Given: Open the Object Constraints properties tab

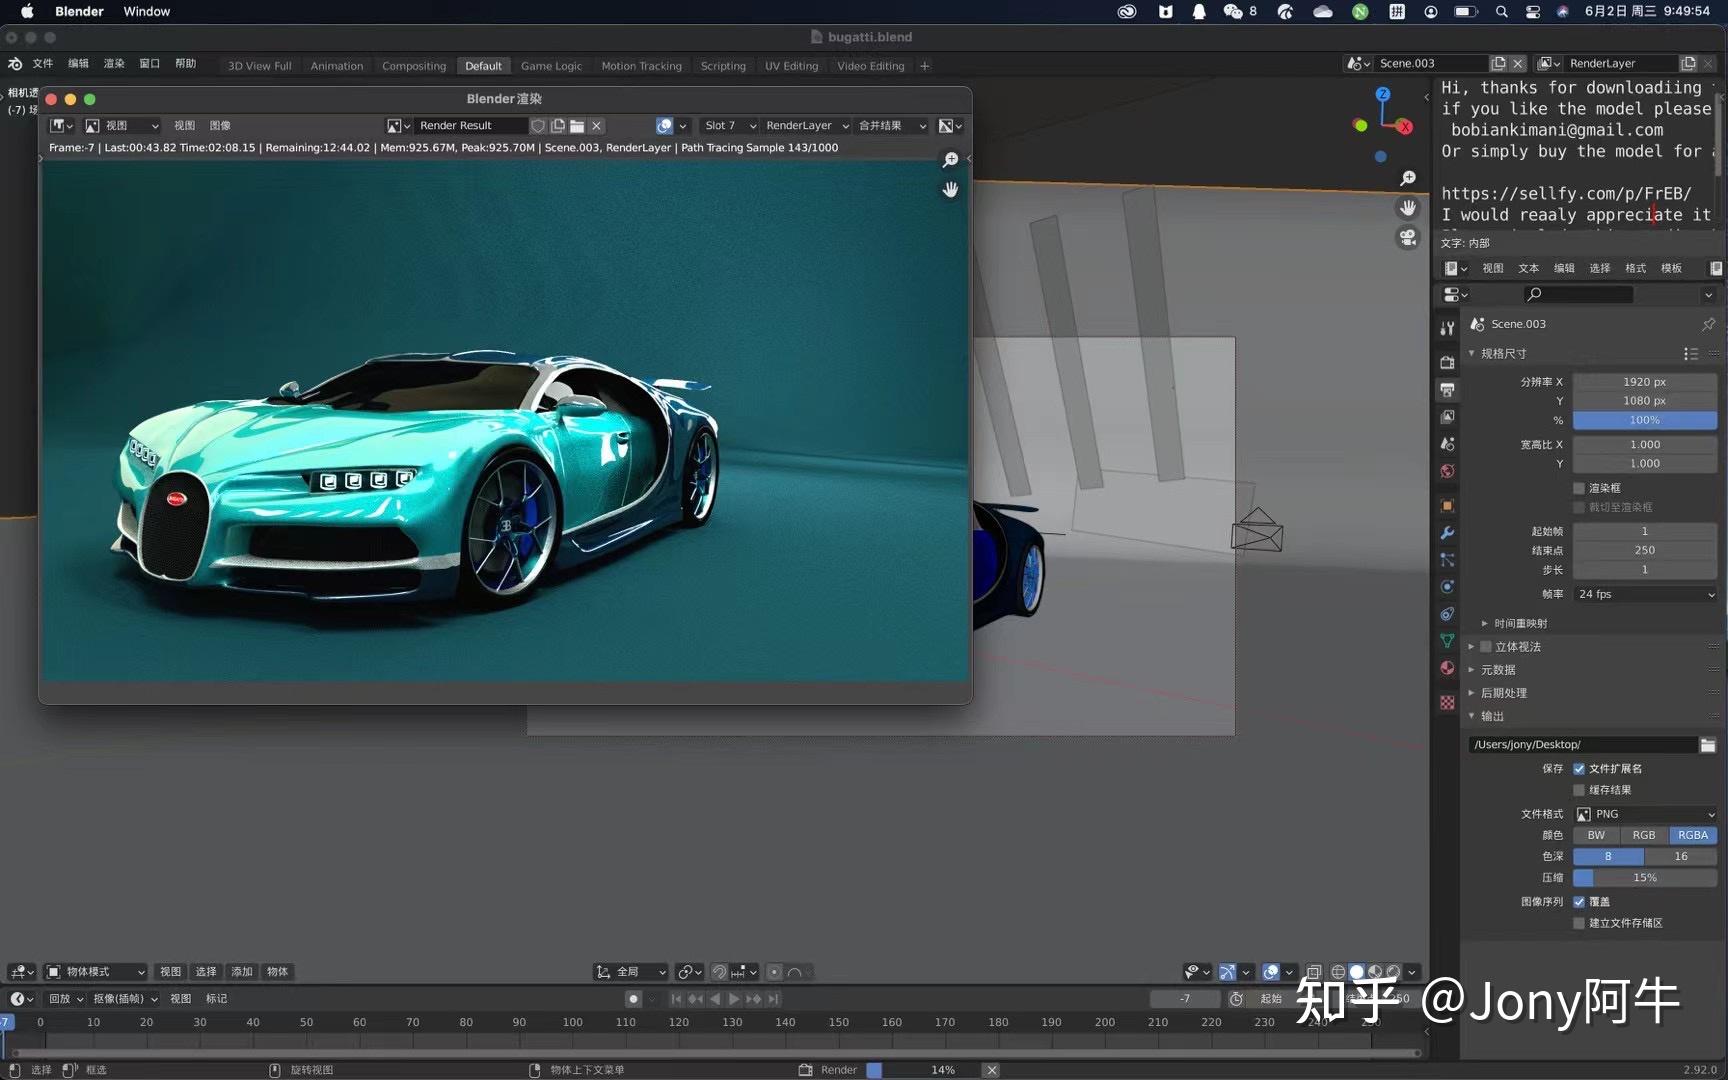Looking at the screenshot, I should click(x=1447, y=614).
